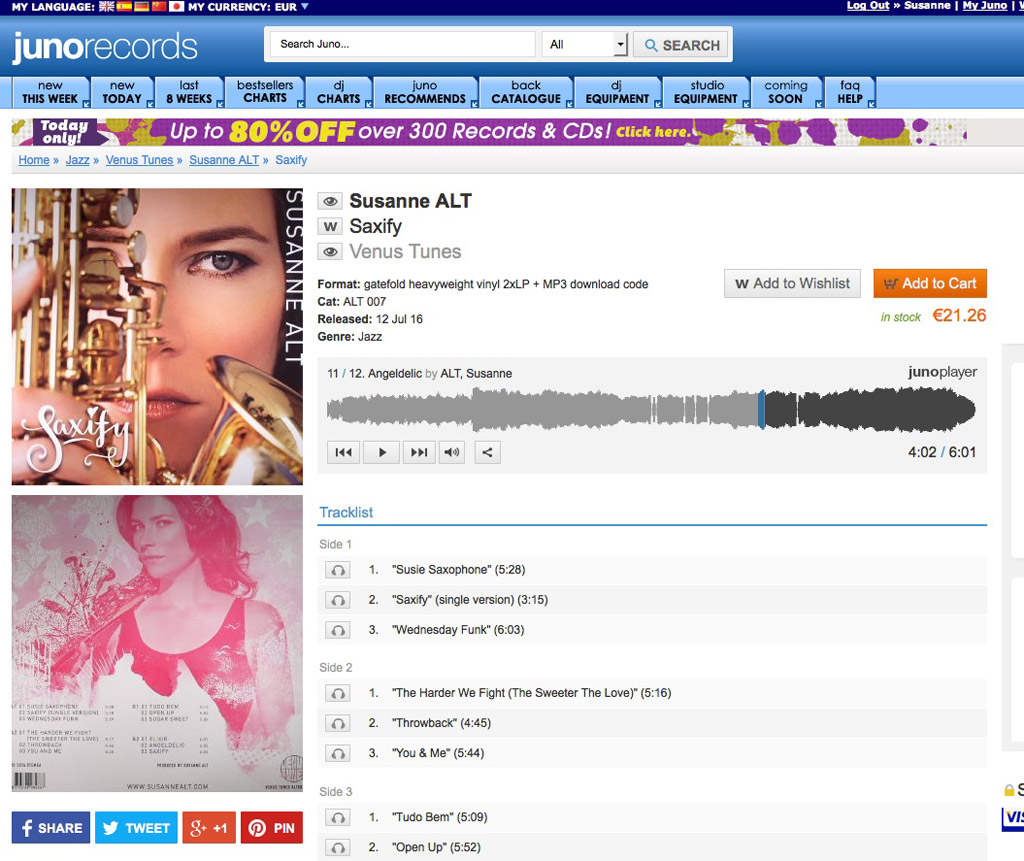Click the "Tracklist" heading
This screenshot has height=861, width=1024.
tap(346, 512)
